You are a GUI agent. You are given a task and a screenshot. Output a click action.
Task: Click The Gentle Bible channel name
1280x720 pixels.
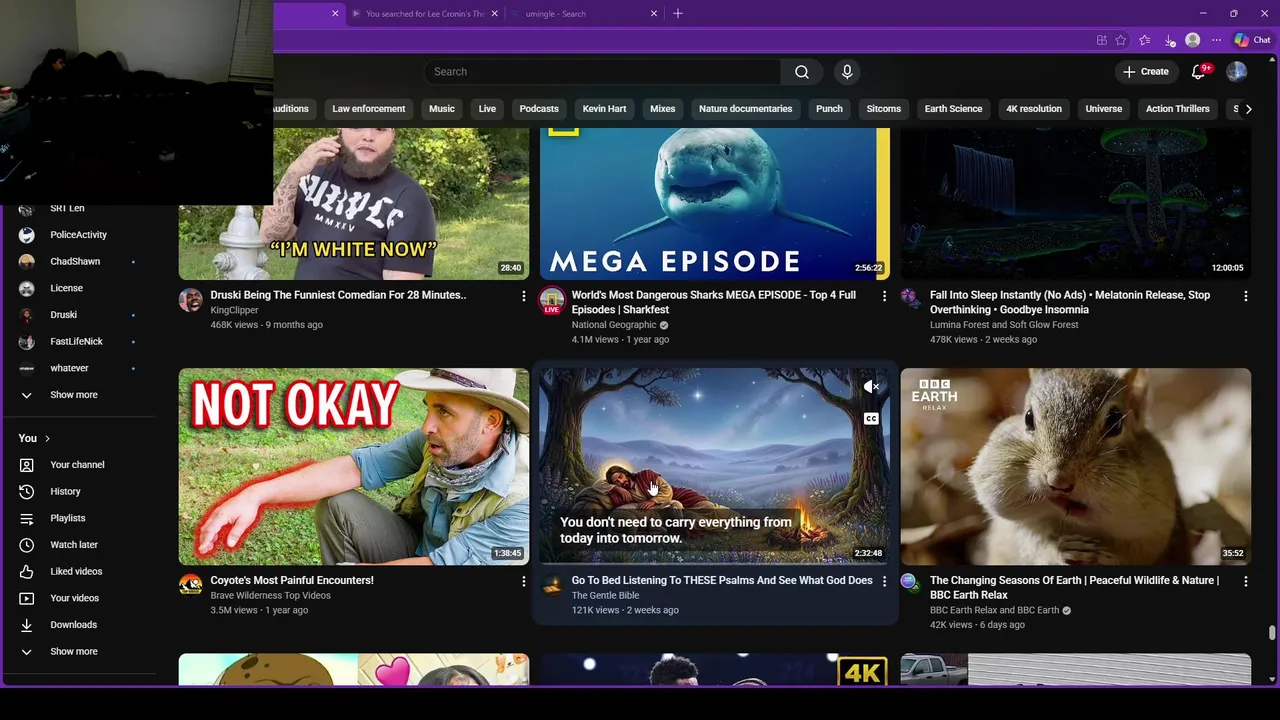click(605, 595)
